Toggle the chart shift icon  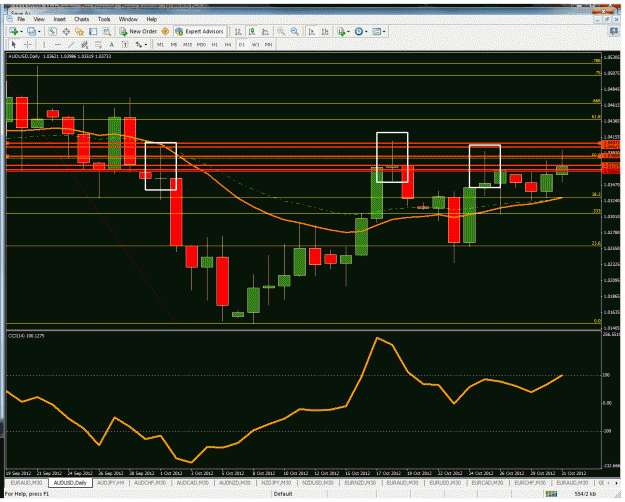[x=325, y=31]
